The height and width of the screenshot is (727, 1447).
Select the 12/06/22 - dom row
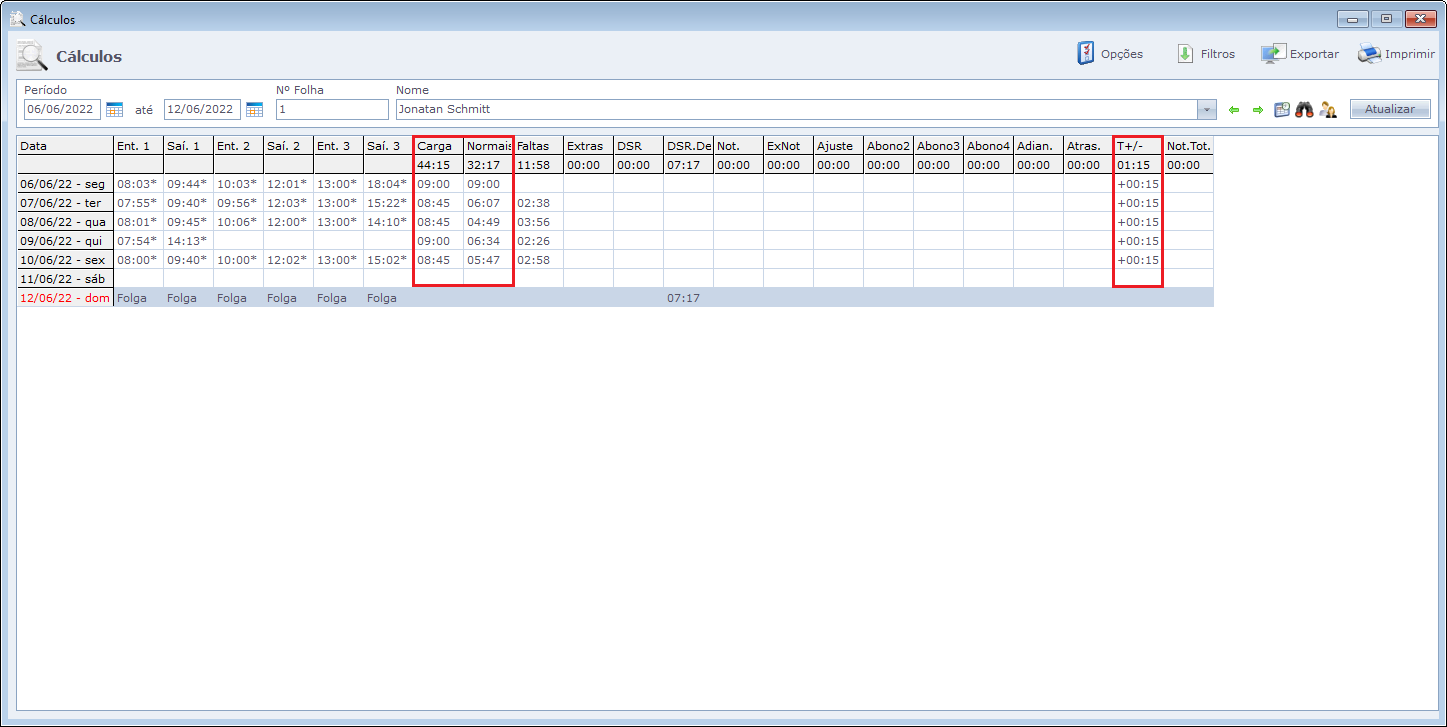(65, 298)
